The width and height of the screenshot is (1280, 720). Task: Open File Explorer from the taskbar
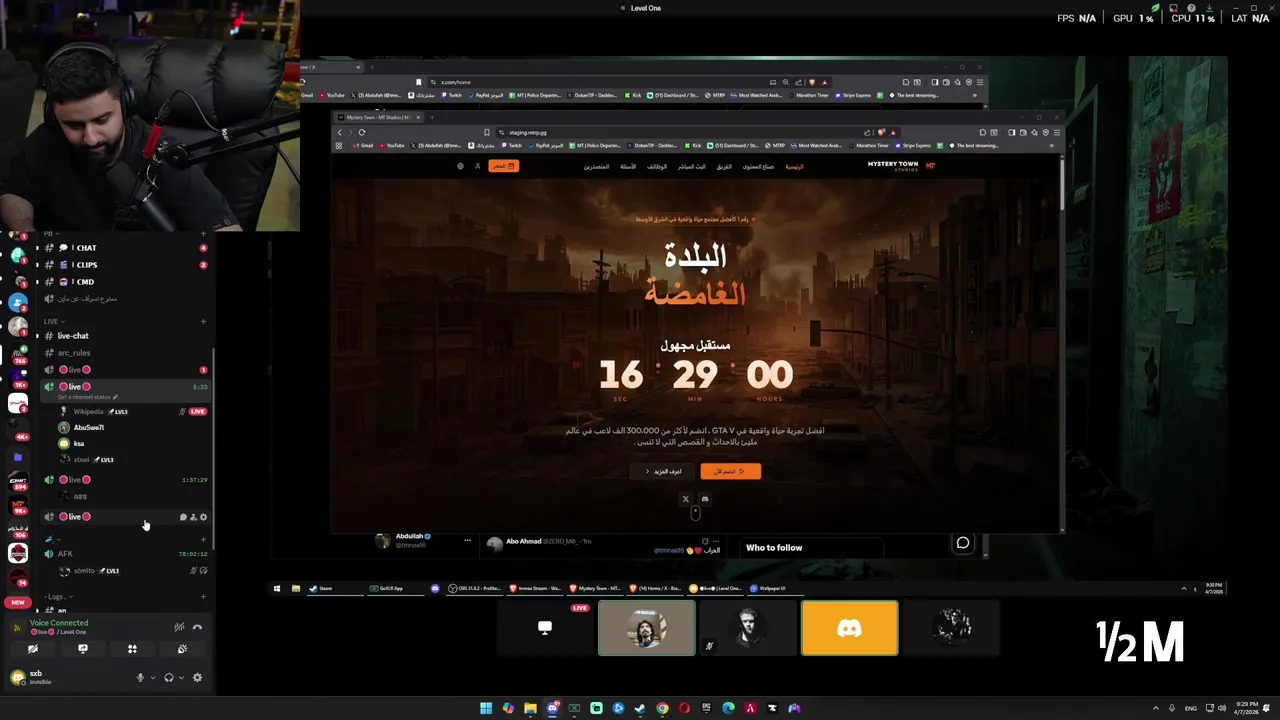click(x=530, y=708)
